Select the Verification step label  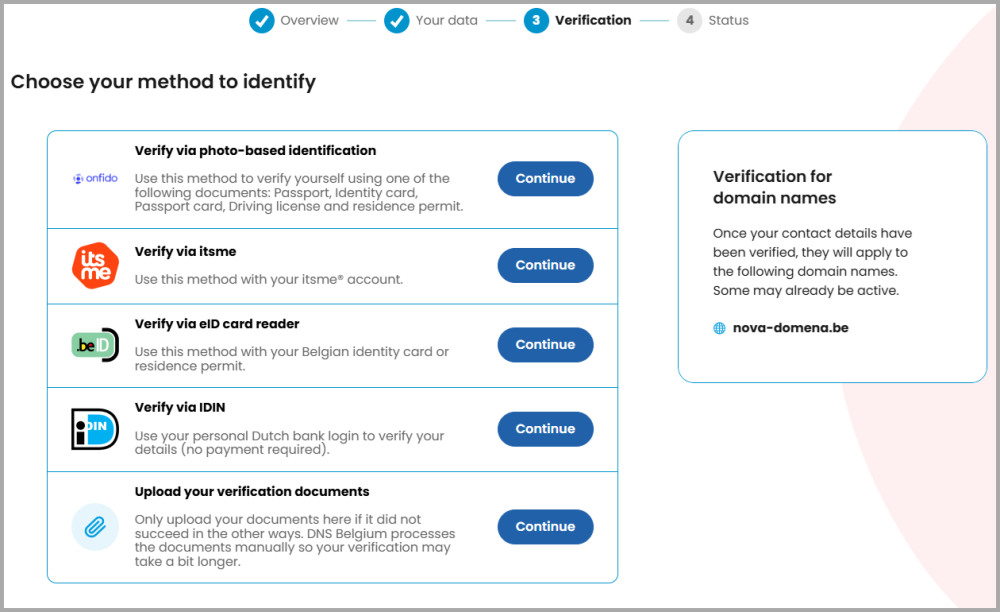pos(593,20)
